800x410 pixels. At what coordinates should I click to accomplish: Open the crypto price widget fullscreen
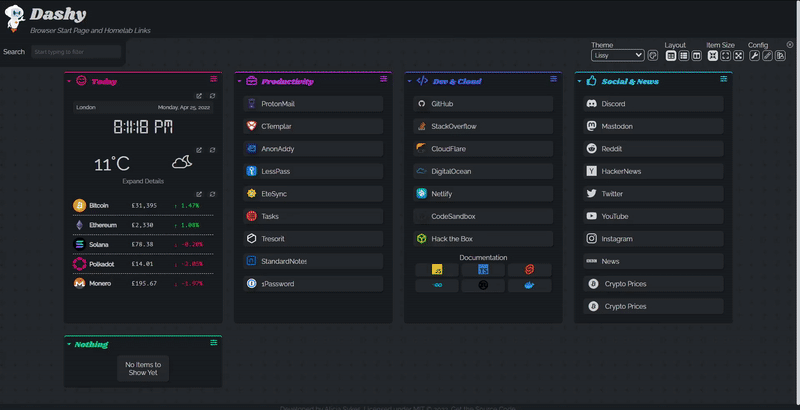click(199, 194)
